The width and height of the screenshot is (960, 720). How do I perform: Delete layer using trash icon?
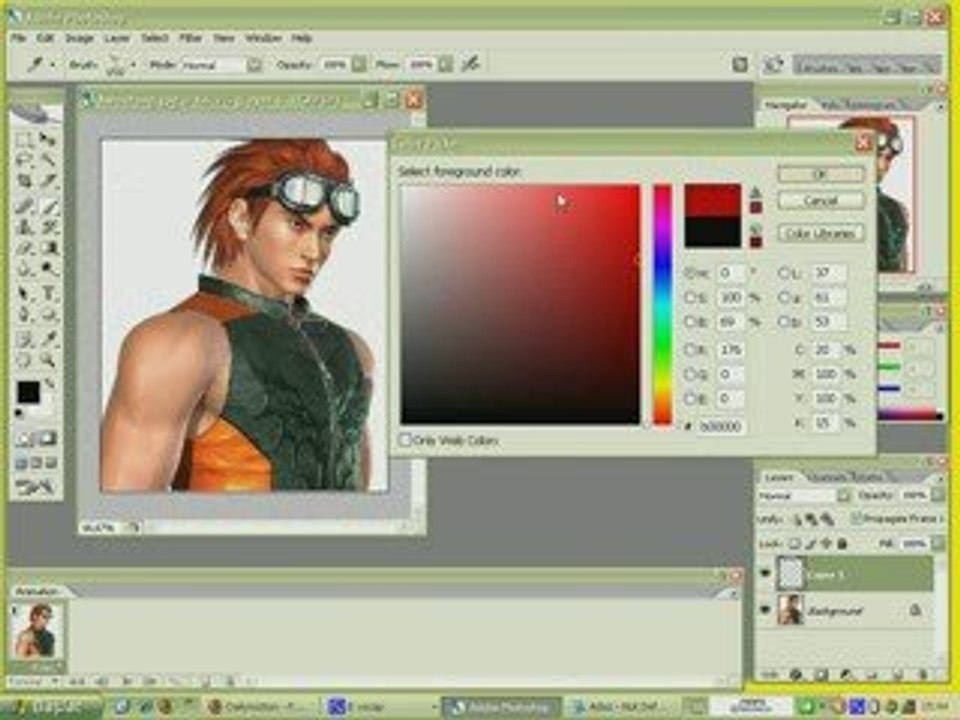(922, 675)
